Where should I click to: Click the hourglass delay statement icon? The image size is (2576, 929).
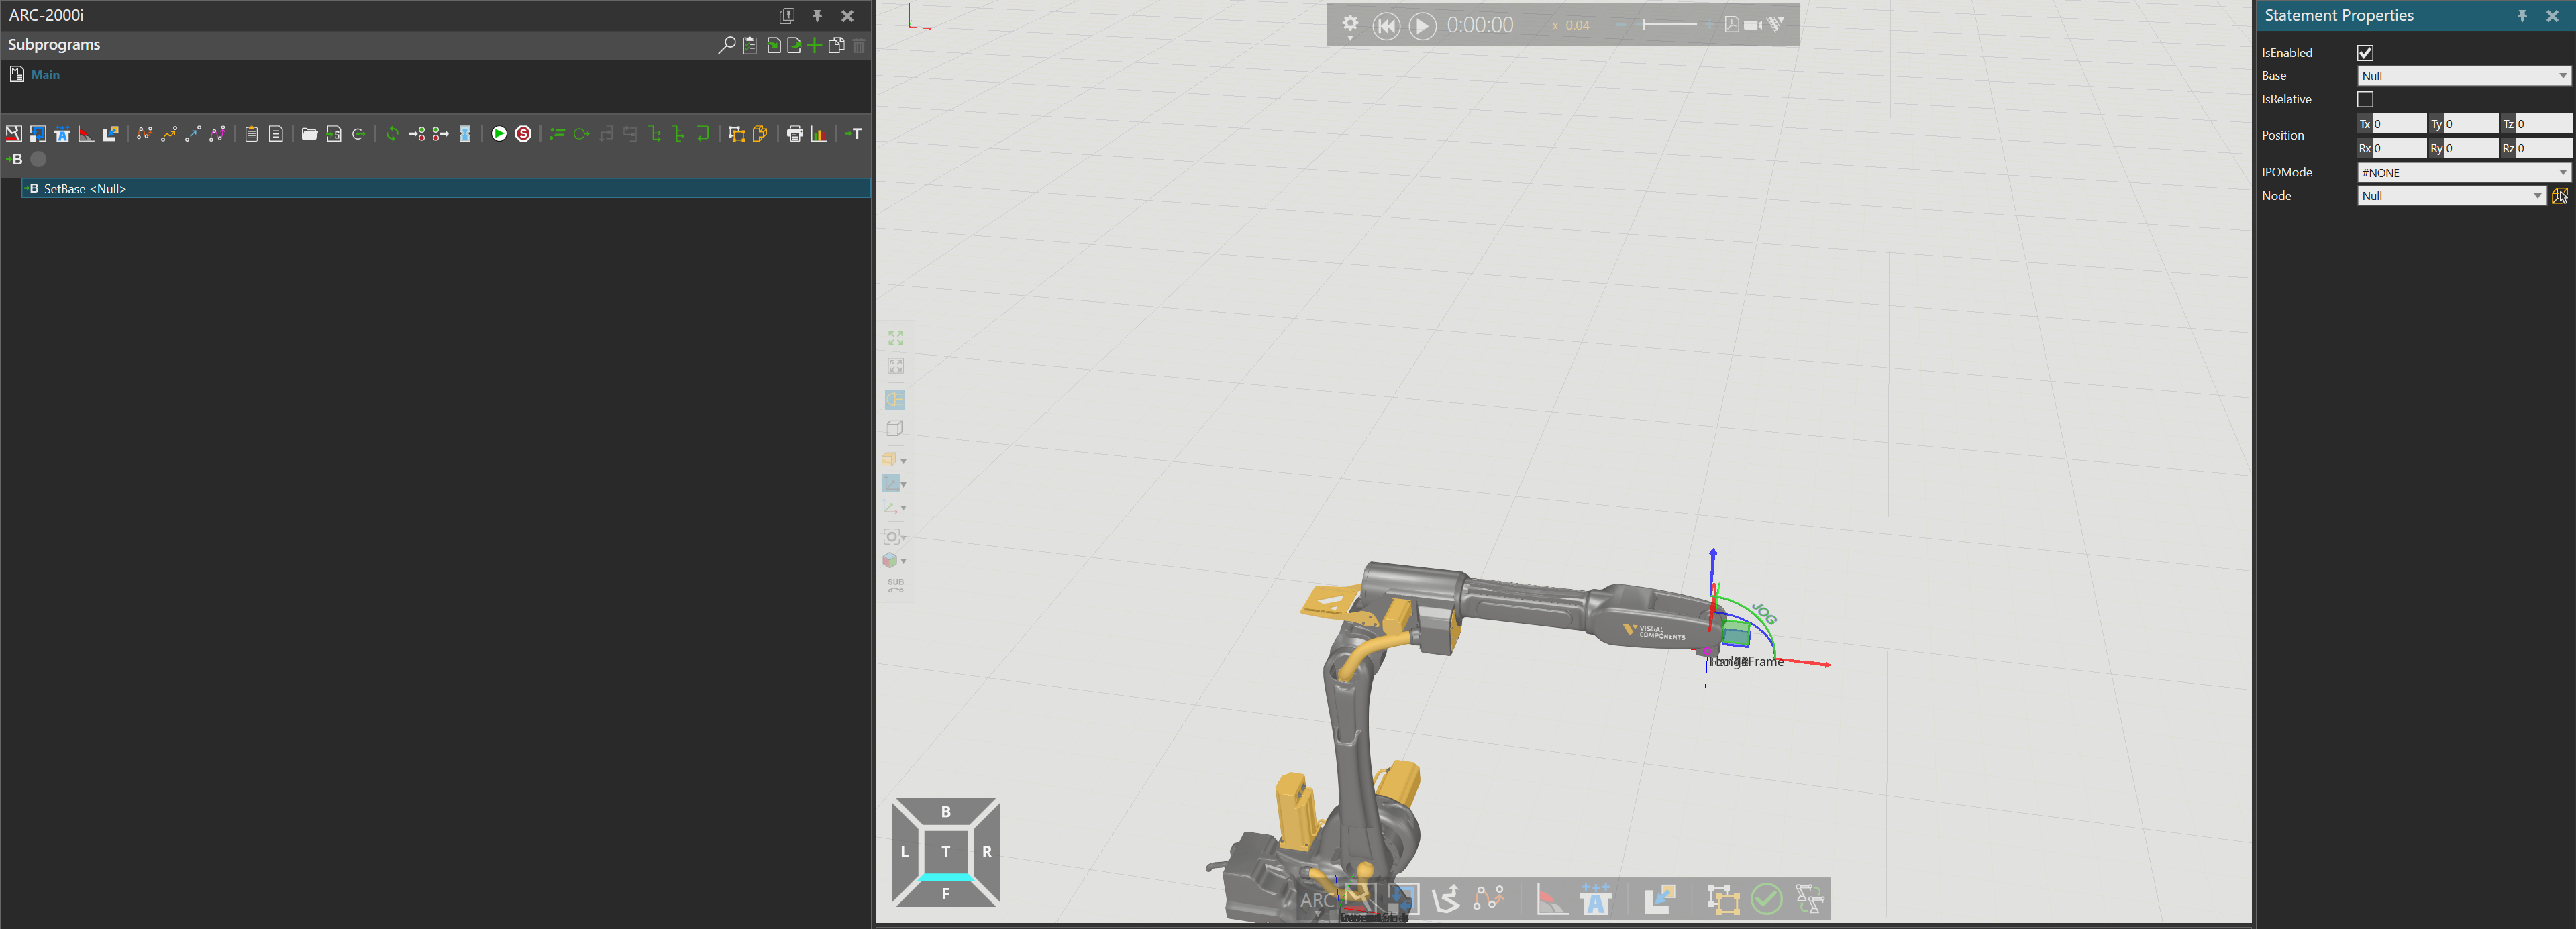pos(465,134)
